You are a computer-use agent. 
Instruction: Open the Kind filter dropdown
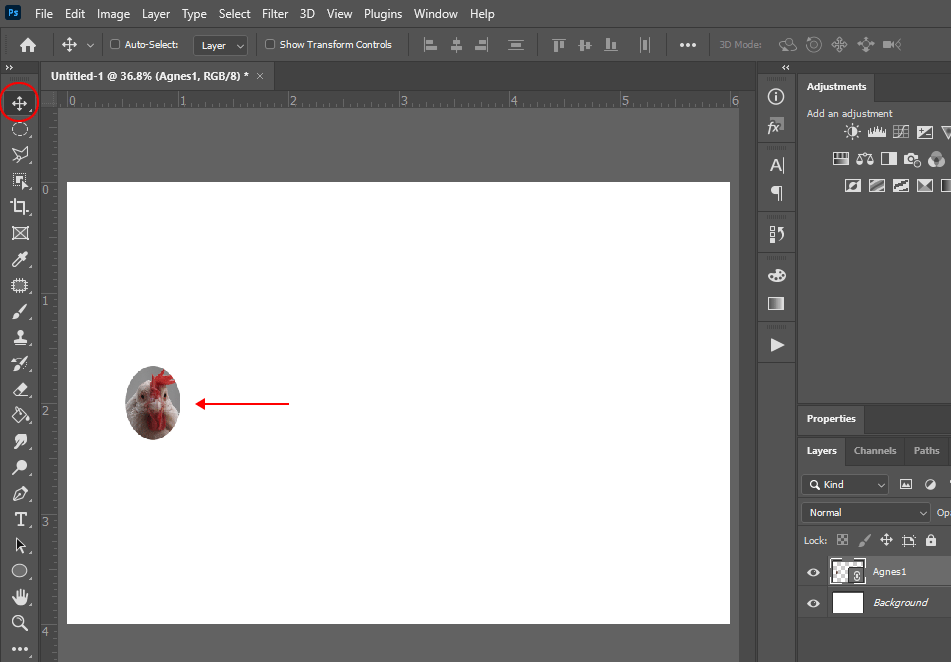pyautogui.click(x=844, y=484)
